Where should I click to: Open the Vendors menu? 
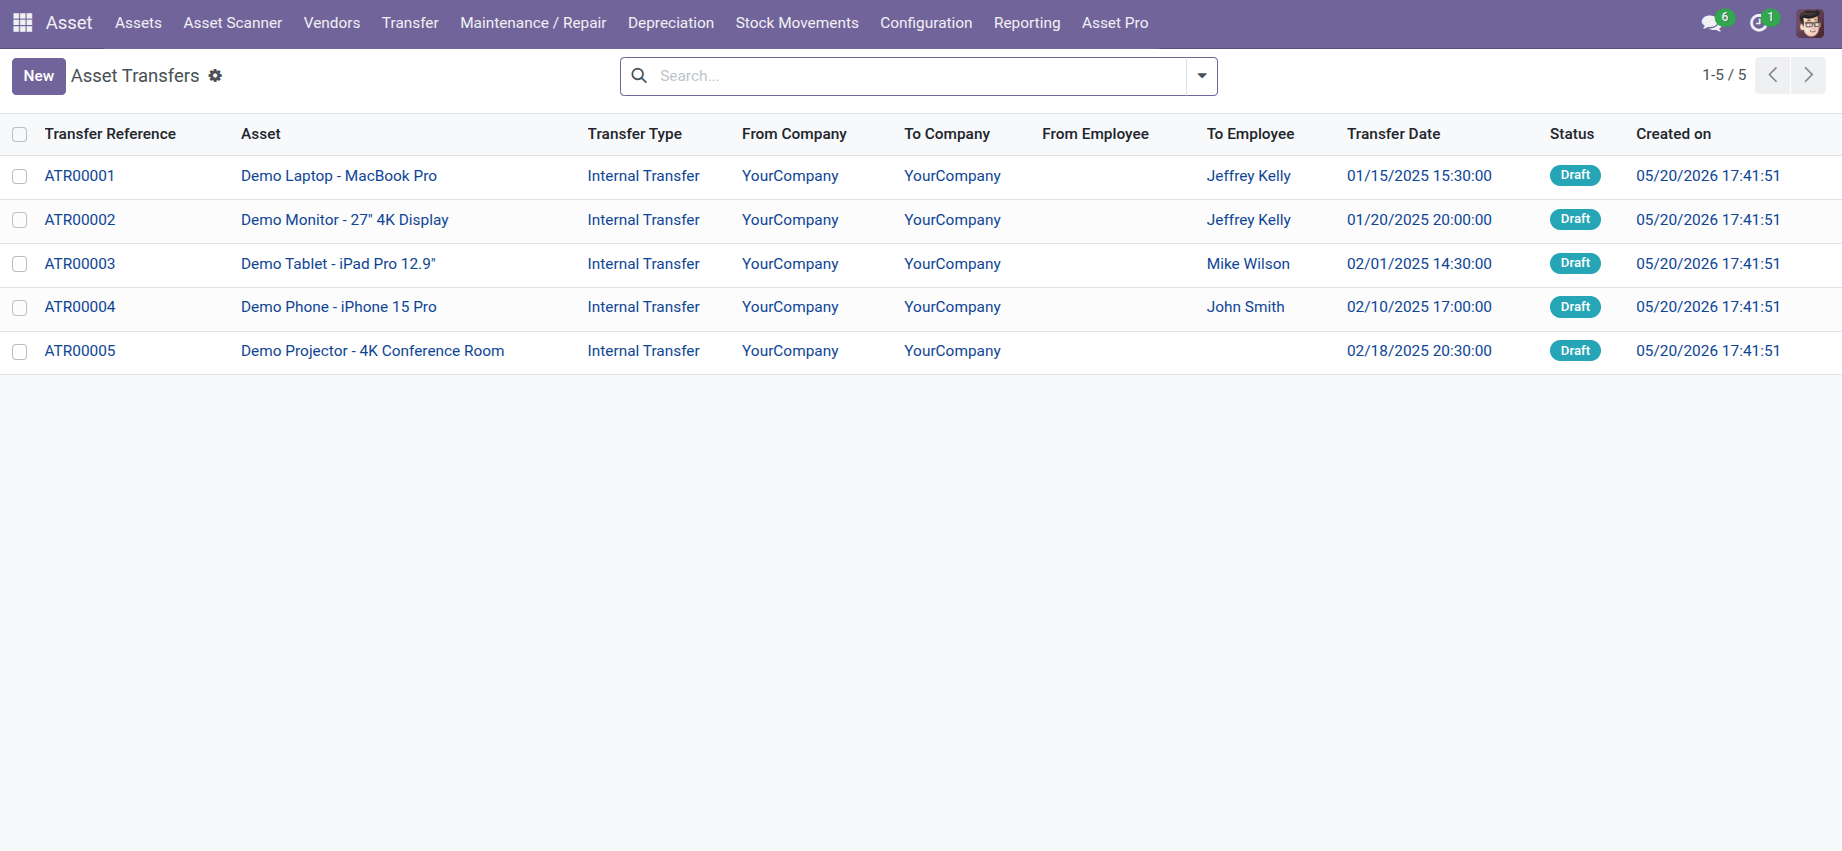tap(332, 23)
